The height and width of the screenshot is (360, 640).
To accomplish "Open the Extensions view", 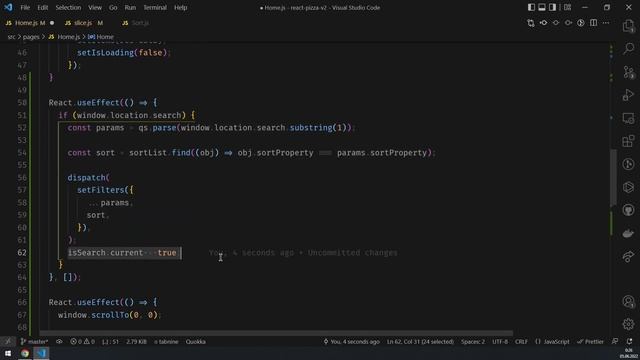I will [629, 141].
